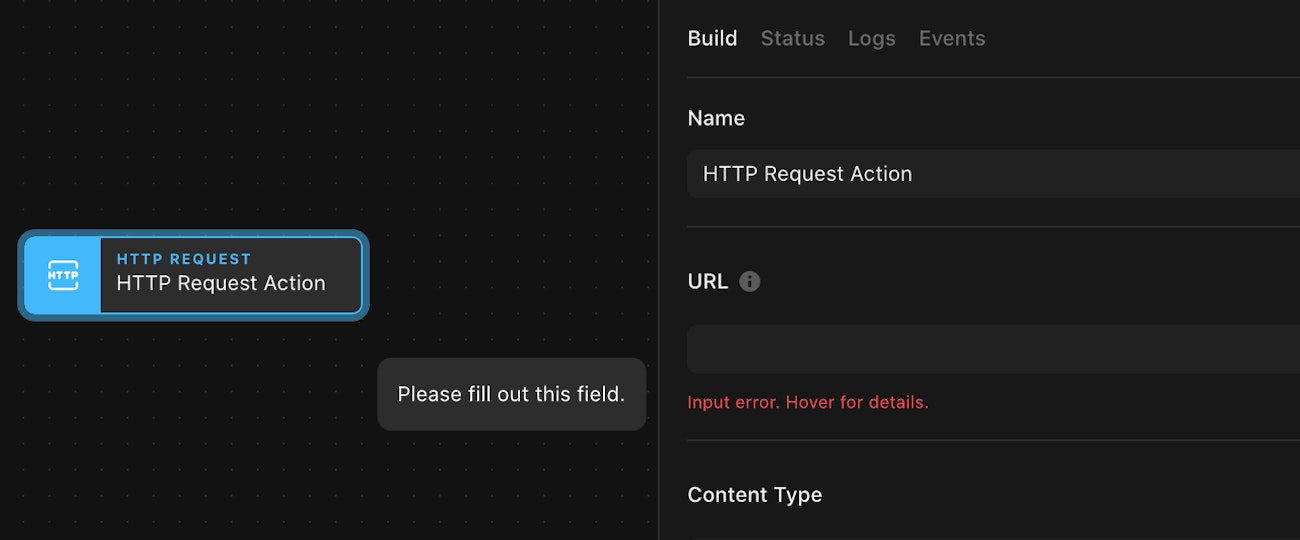Image resolution: width=1300 pixels, height=540 pixels.
Task: Click the separator line below the tab bar
Action: 992,77
